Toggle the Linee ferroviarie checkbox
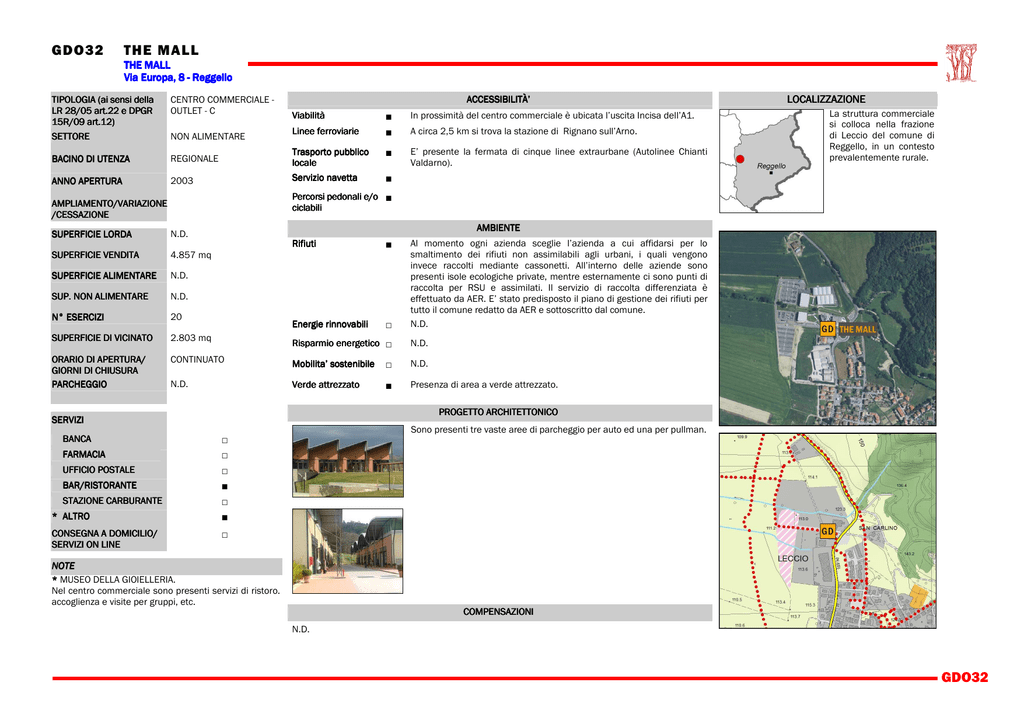1024x724 pixels. tap(389, 133)
